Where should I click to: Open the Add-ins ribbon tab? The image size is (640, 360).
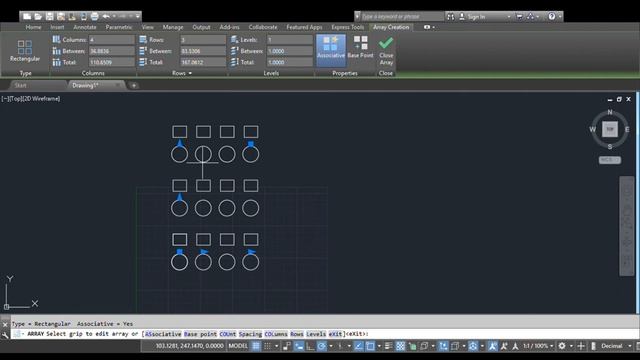(229, 27)
